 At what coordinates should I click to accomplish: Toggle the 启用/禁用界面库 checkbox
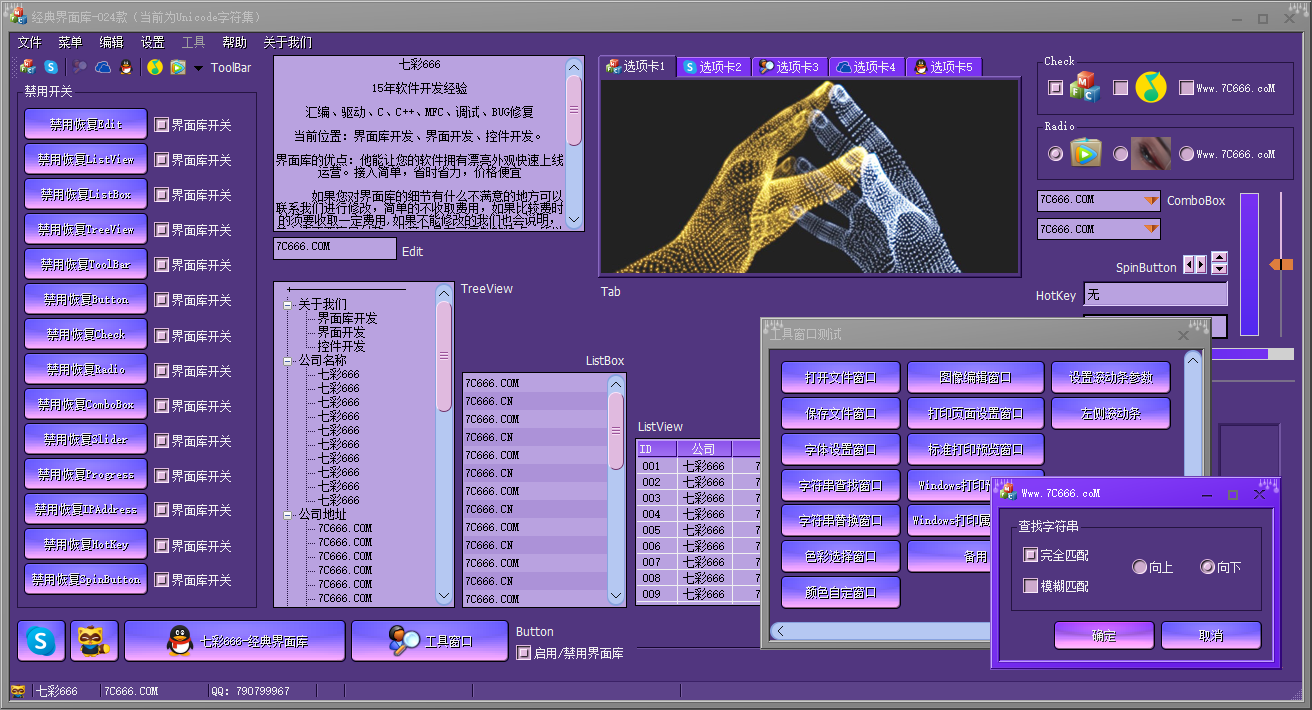(523, 653)
